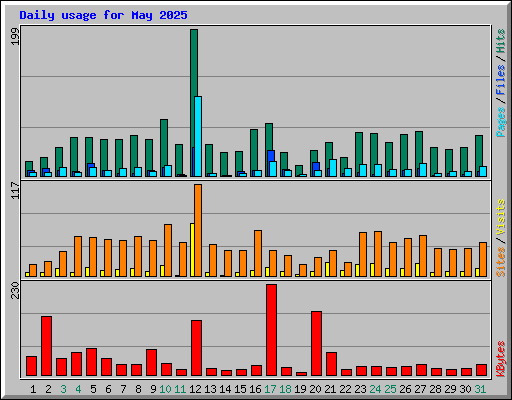Screen dimensions: 512x400
Task: Click green day label 17
Action: point(270,389)
